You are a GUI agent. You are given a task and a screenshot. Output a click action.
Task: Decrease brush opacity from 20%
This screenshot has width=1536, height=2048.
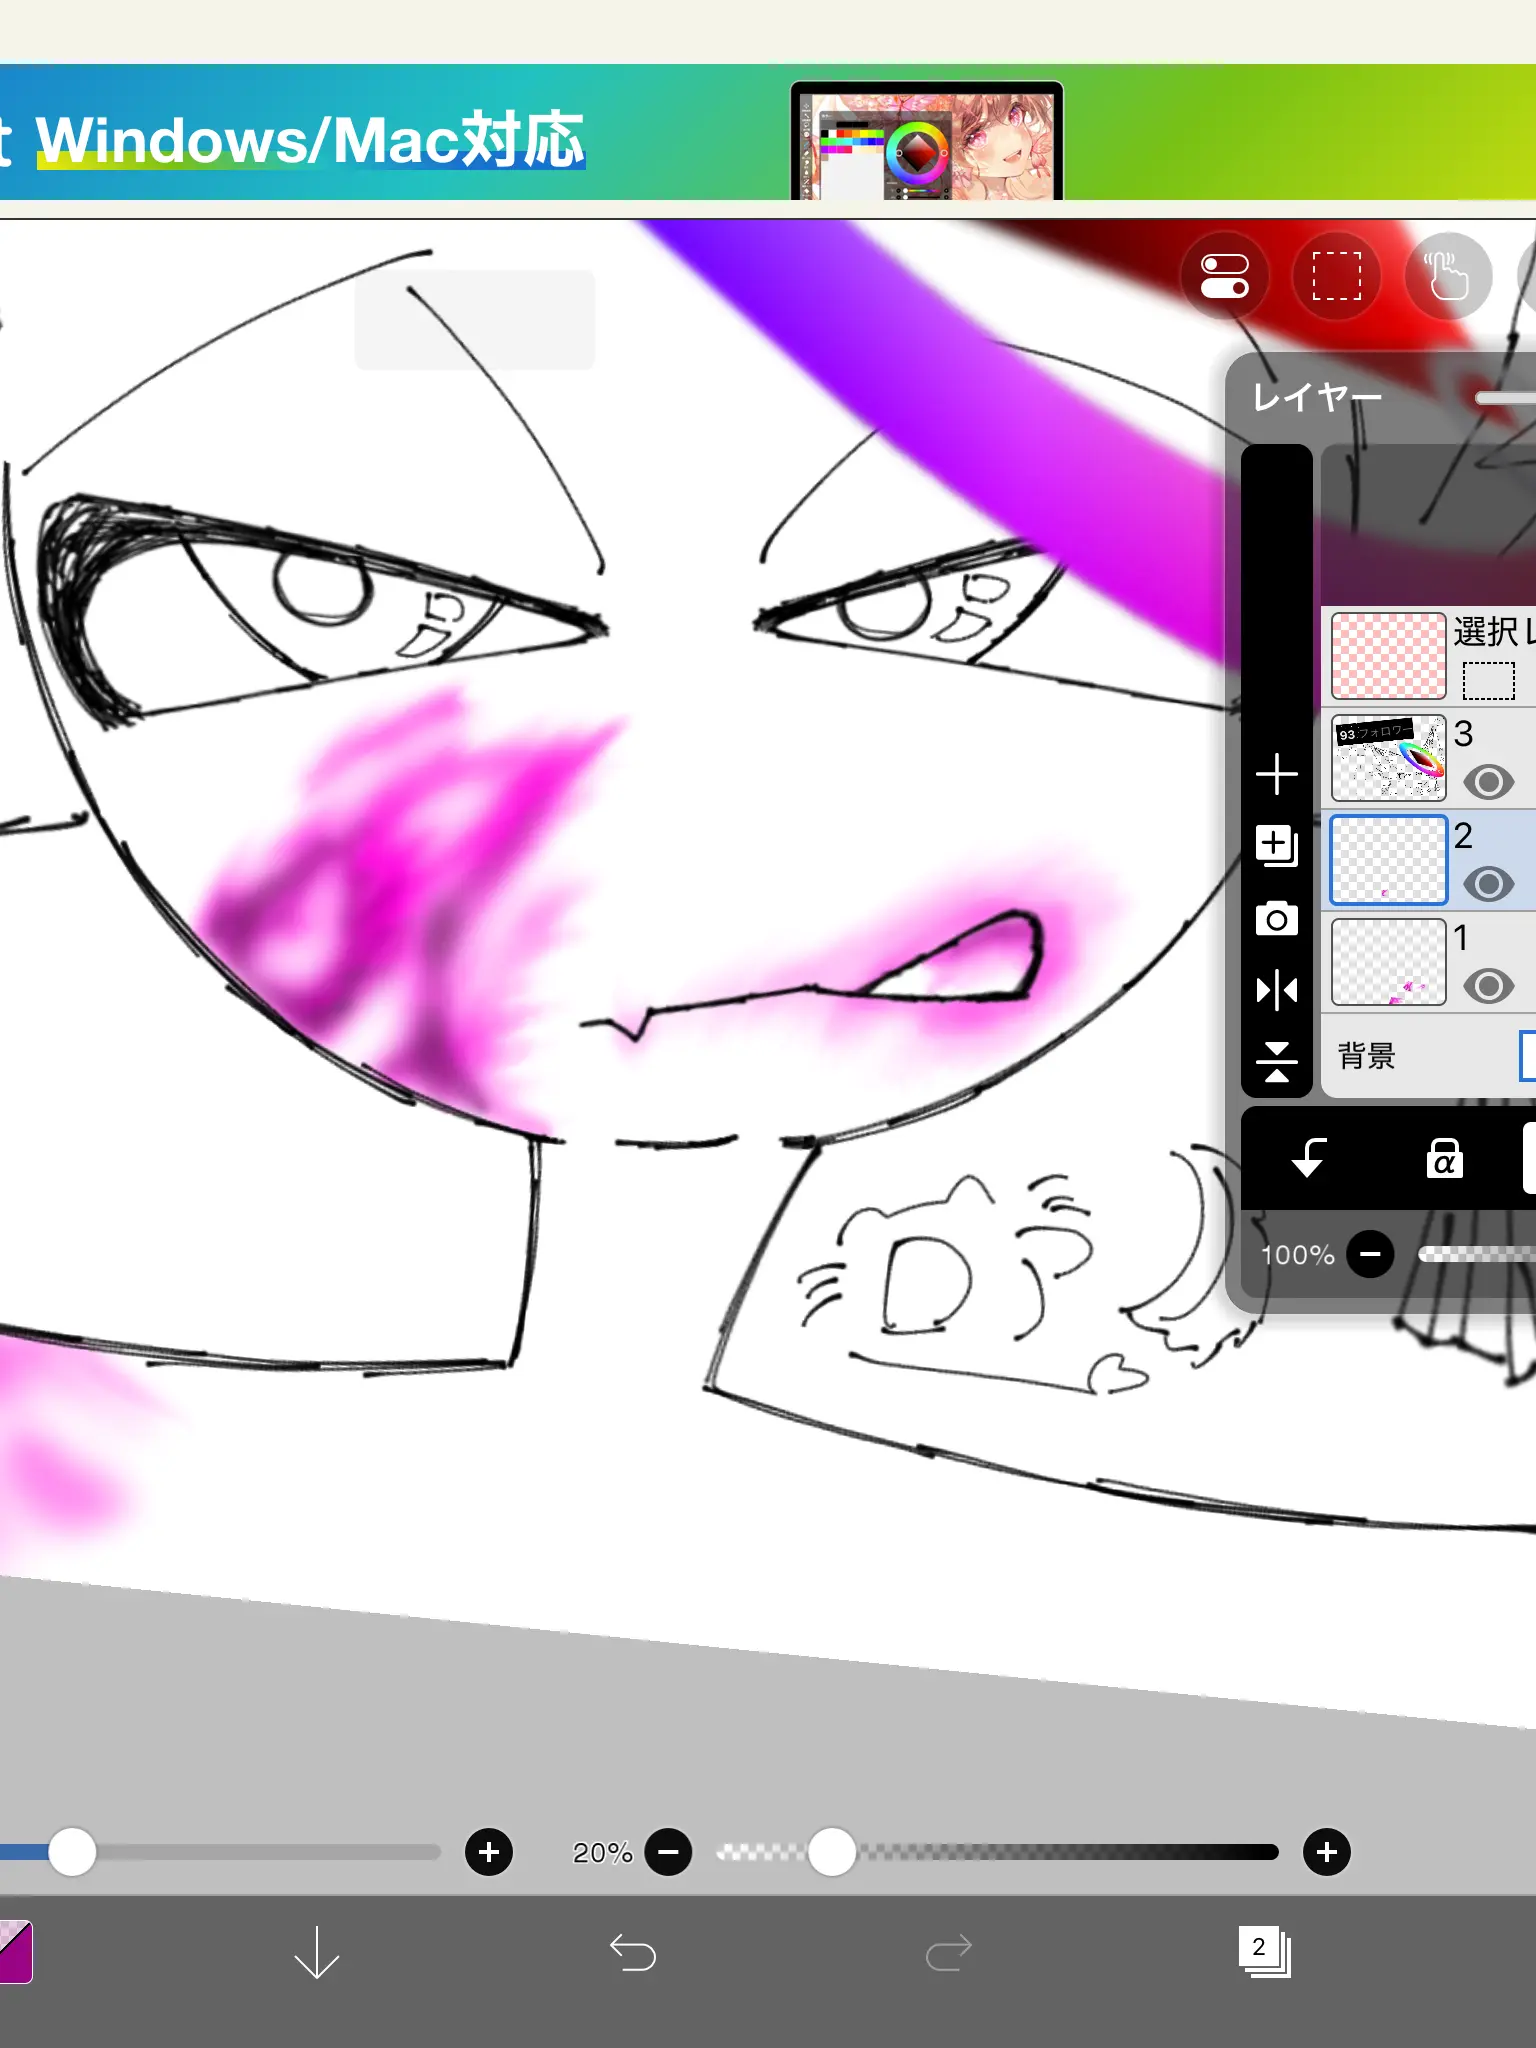point(668,1852)
